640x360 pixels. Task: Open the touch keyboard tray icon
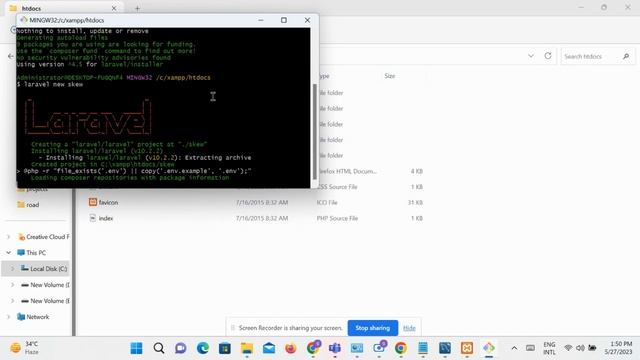pyautogui.click(x=530, y=348)
